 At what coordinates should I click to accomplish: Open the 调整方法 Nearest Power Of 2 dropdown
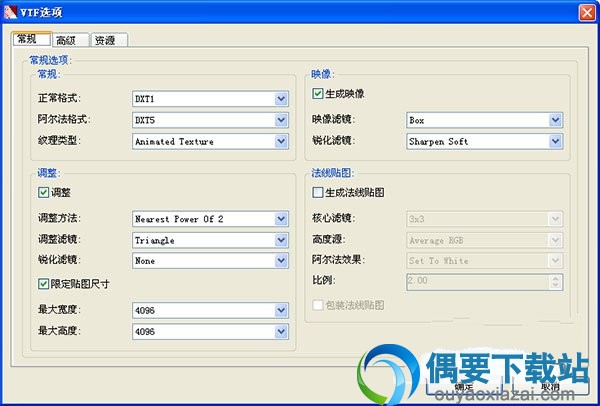[210, 219]
